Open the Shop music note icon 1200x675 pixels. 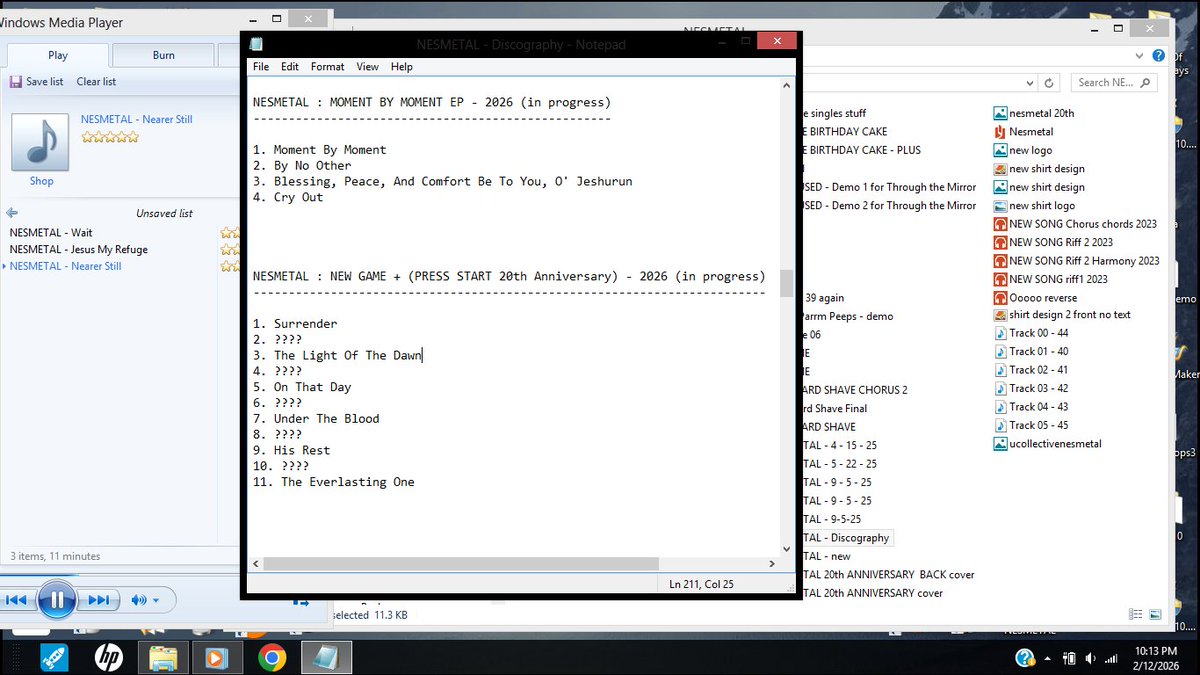pos(41,141)
